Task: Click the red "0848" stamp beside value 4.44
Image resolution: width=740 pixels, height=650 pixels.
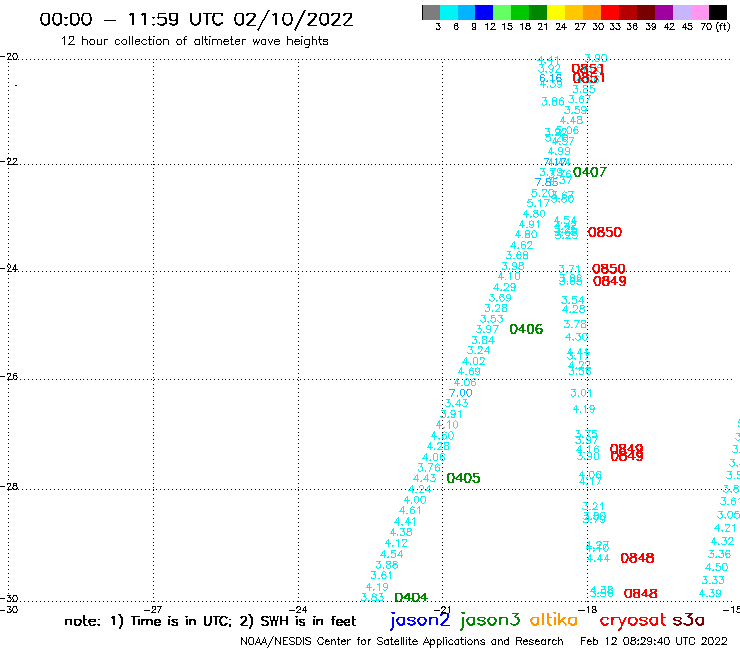Action: click(x=637, y=558)
